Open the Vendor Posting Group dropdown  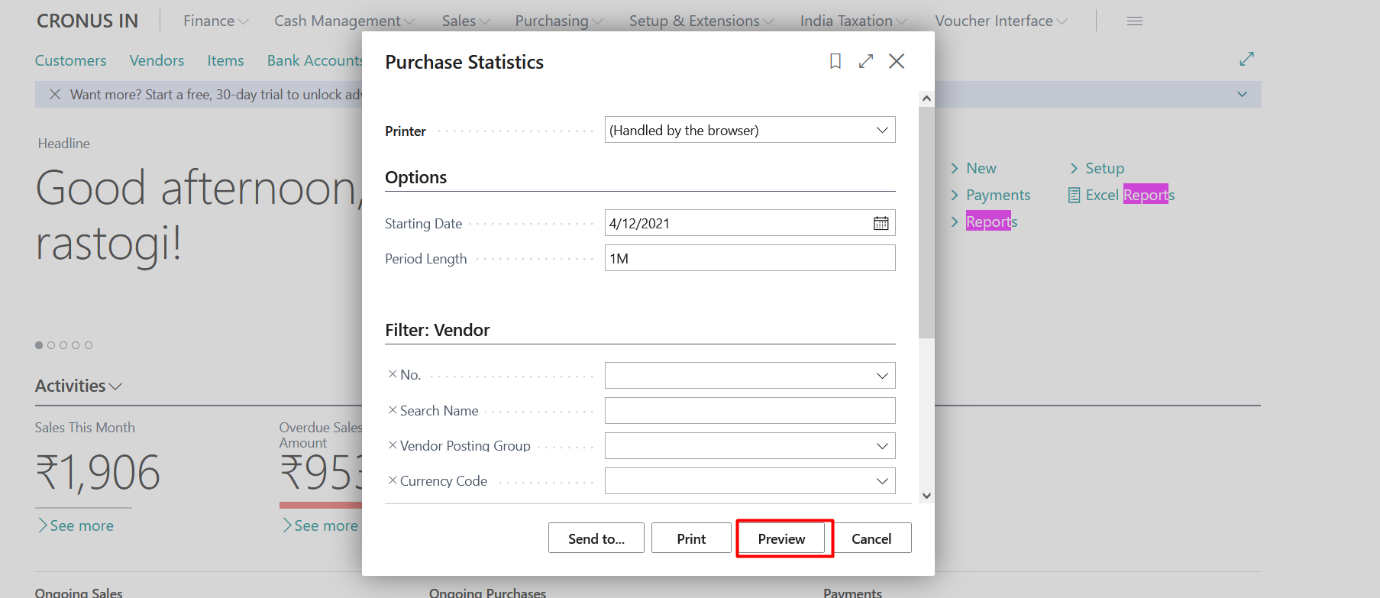tap(881, 445)
